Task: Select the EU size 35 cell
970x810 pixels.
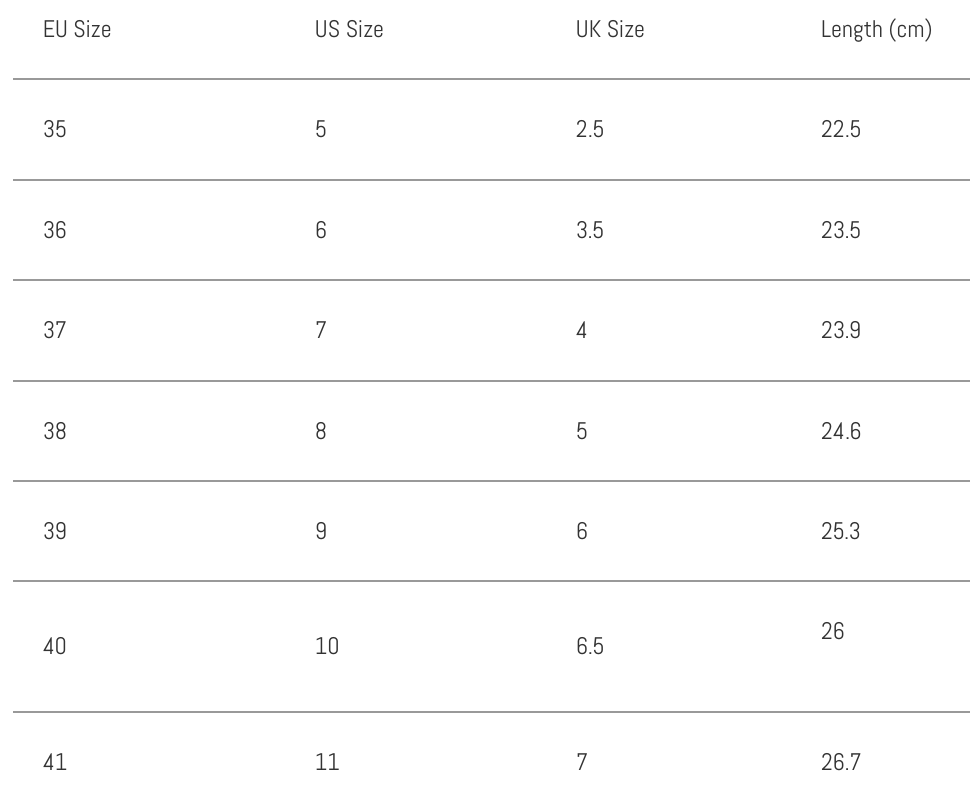Action: point(55,130)
